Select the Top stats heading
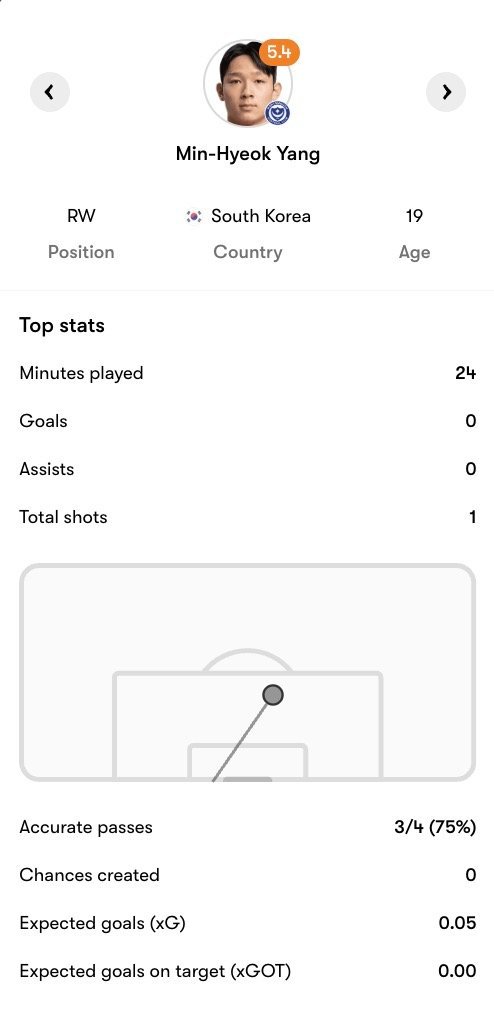The height and width of the screenshot is (1010, 494). [x=62, y=325]
